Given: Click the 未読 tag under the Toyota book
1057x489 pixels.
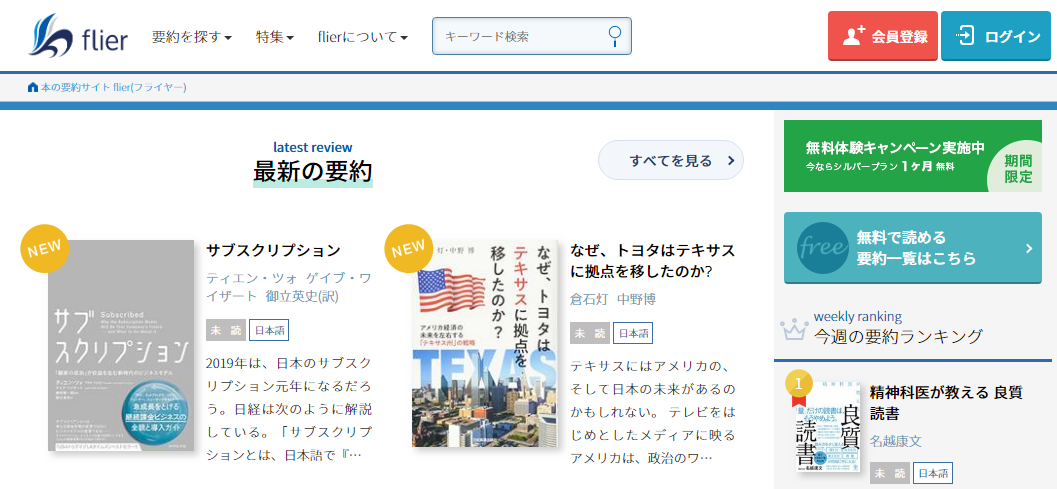Looking at the screenshot, I should pos(590,333).
